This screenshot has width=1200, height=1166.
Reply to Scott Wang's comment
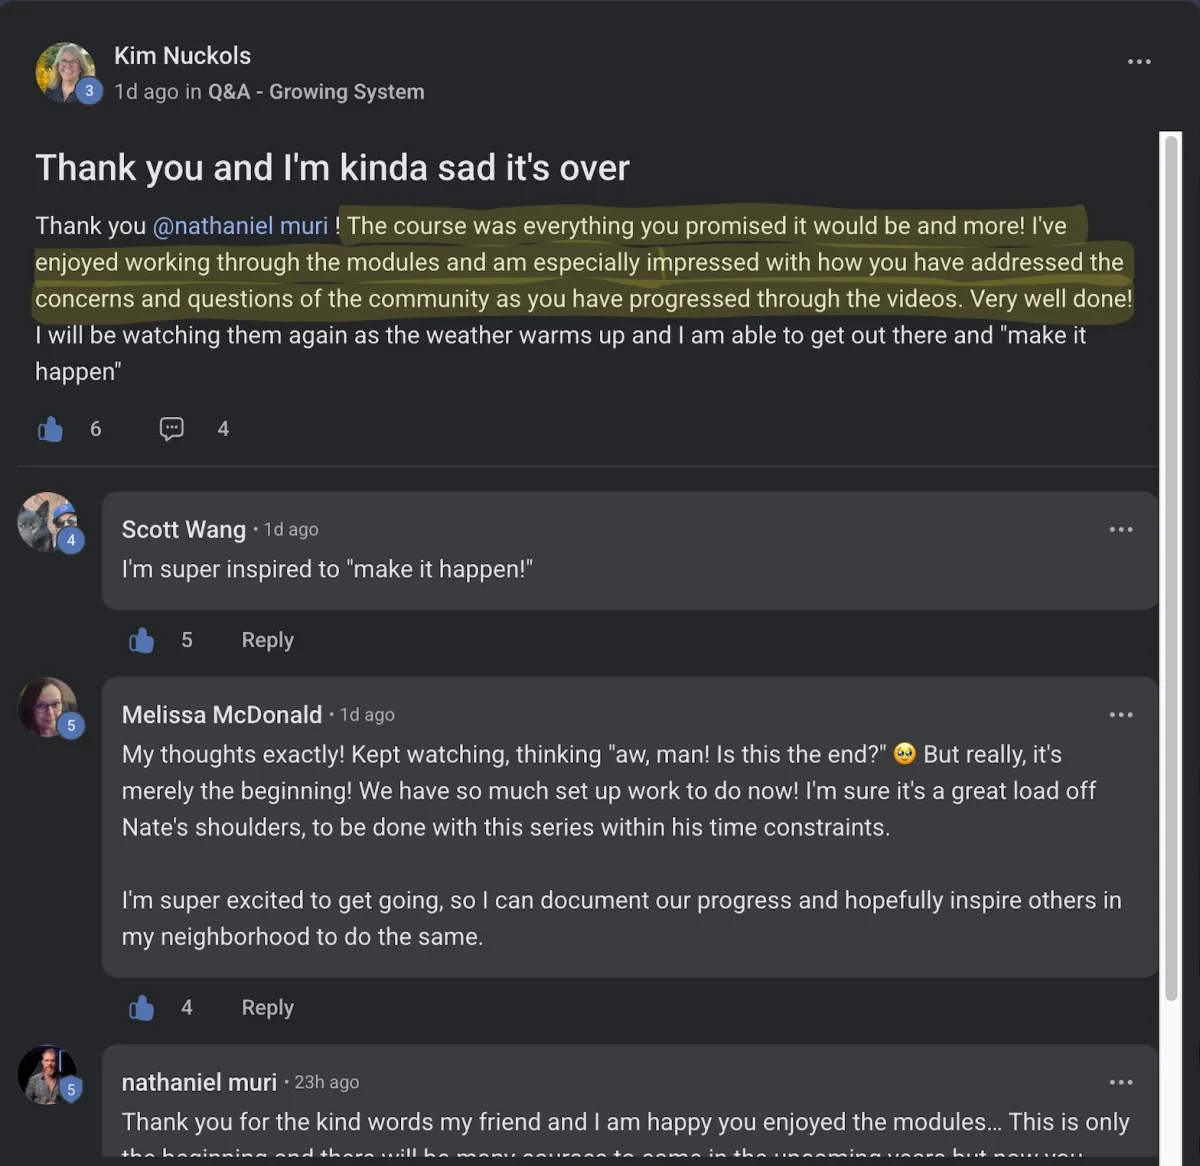267,640
